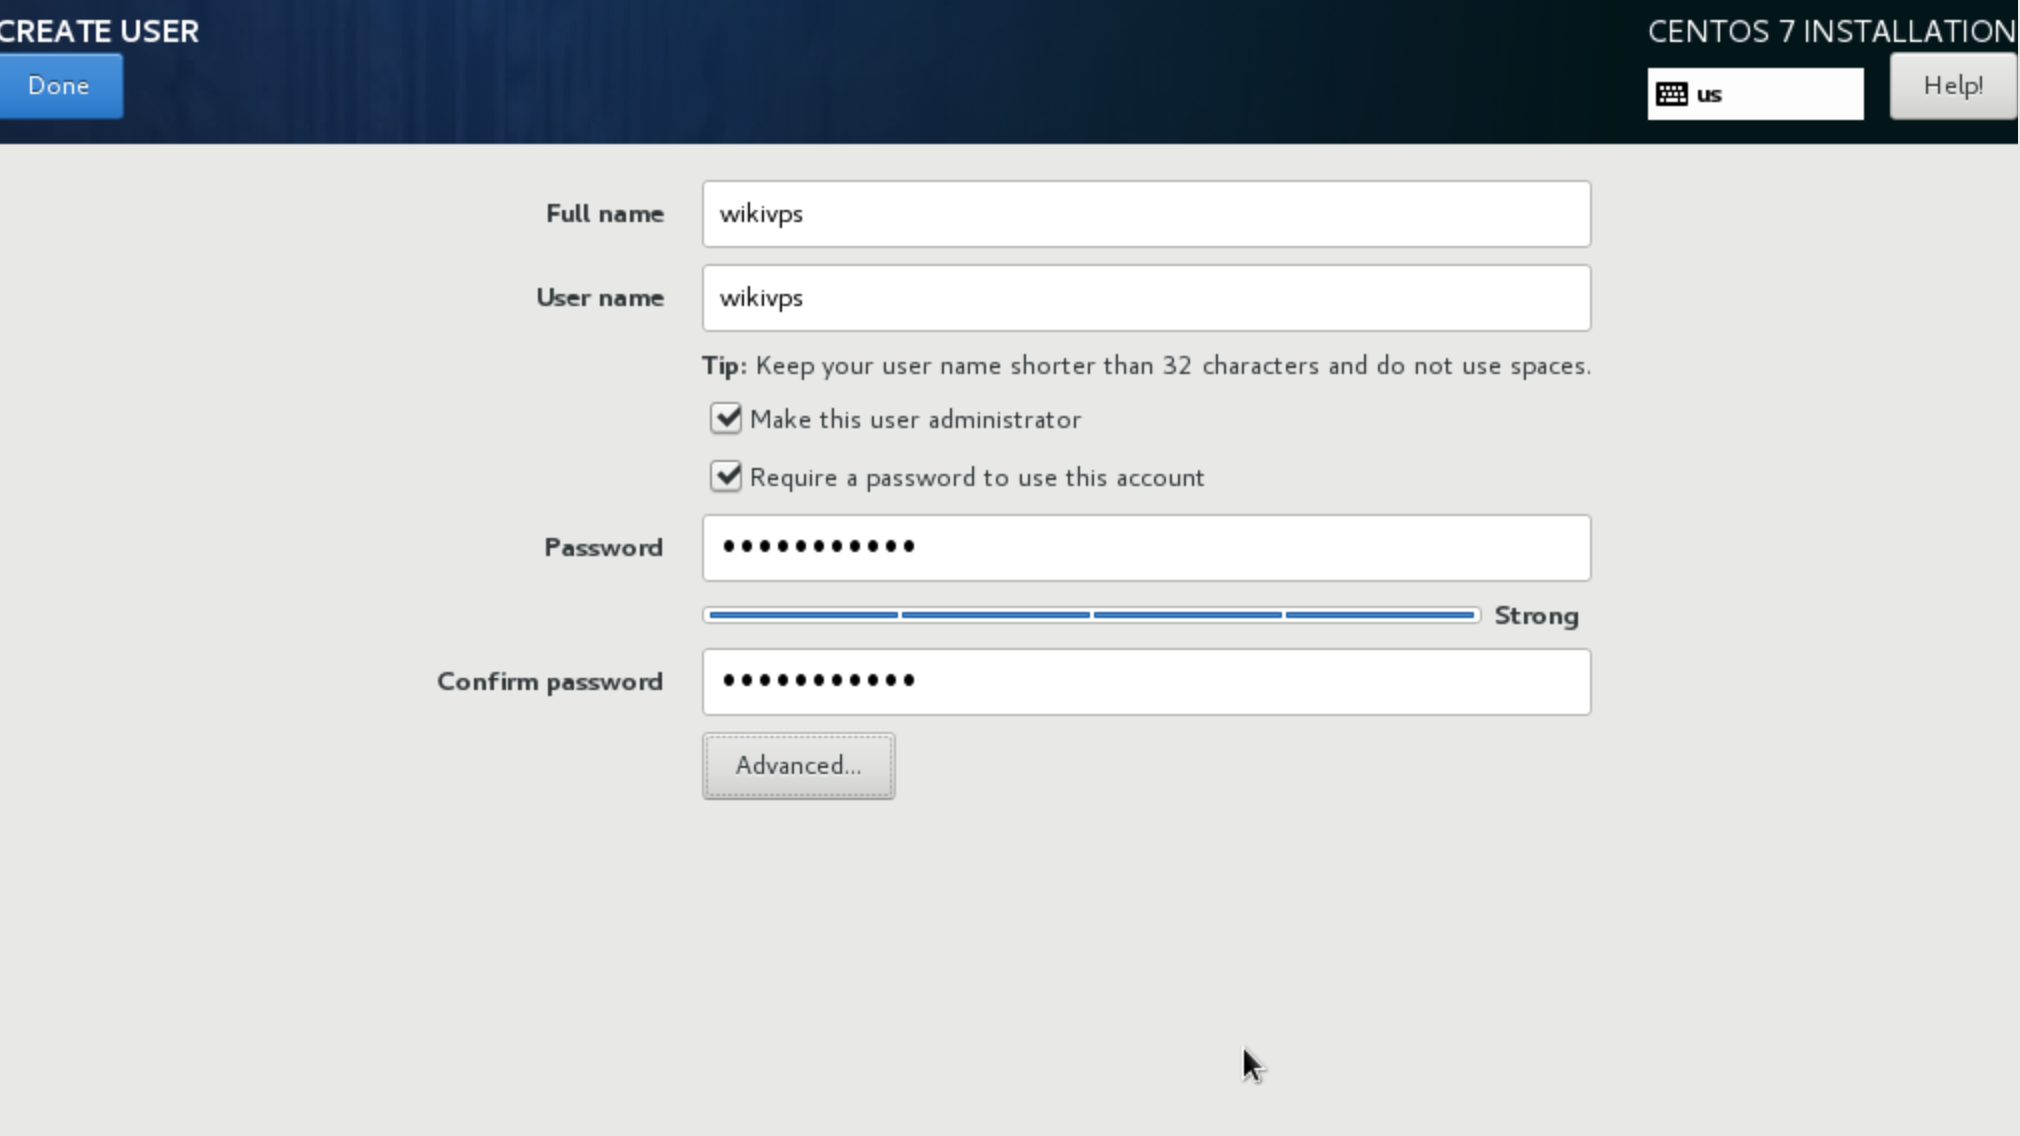
Task: Click the user name Tip text
Action: (x=1146, y=366)
